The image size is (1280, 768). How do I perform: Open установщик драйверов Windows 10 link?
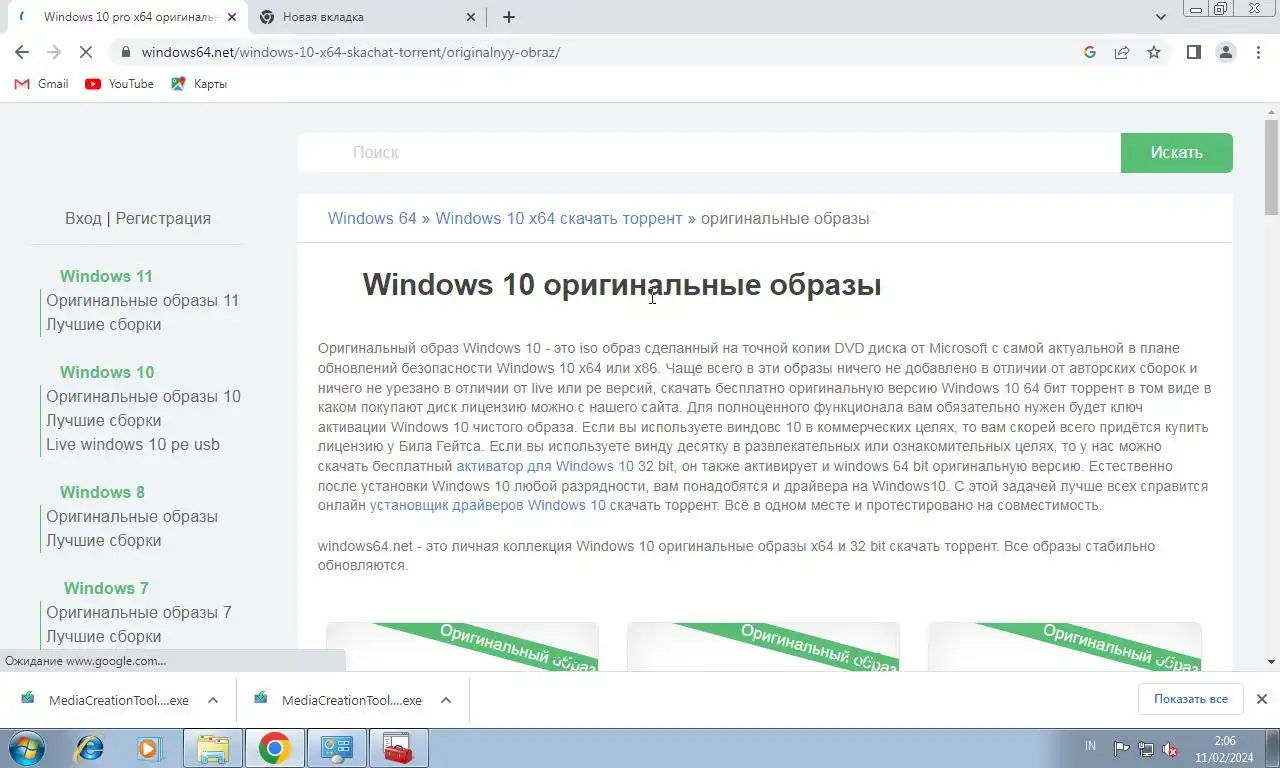click(x=488, y=505)
